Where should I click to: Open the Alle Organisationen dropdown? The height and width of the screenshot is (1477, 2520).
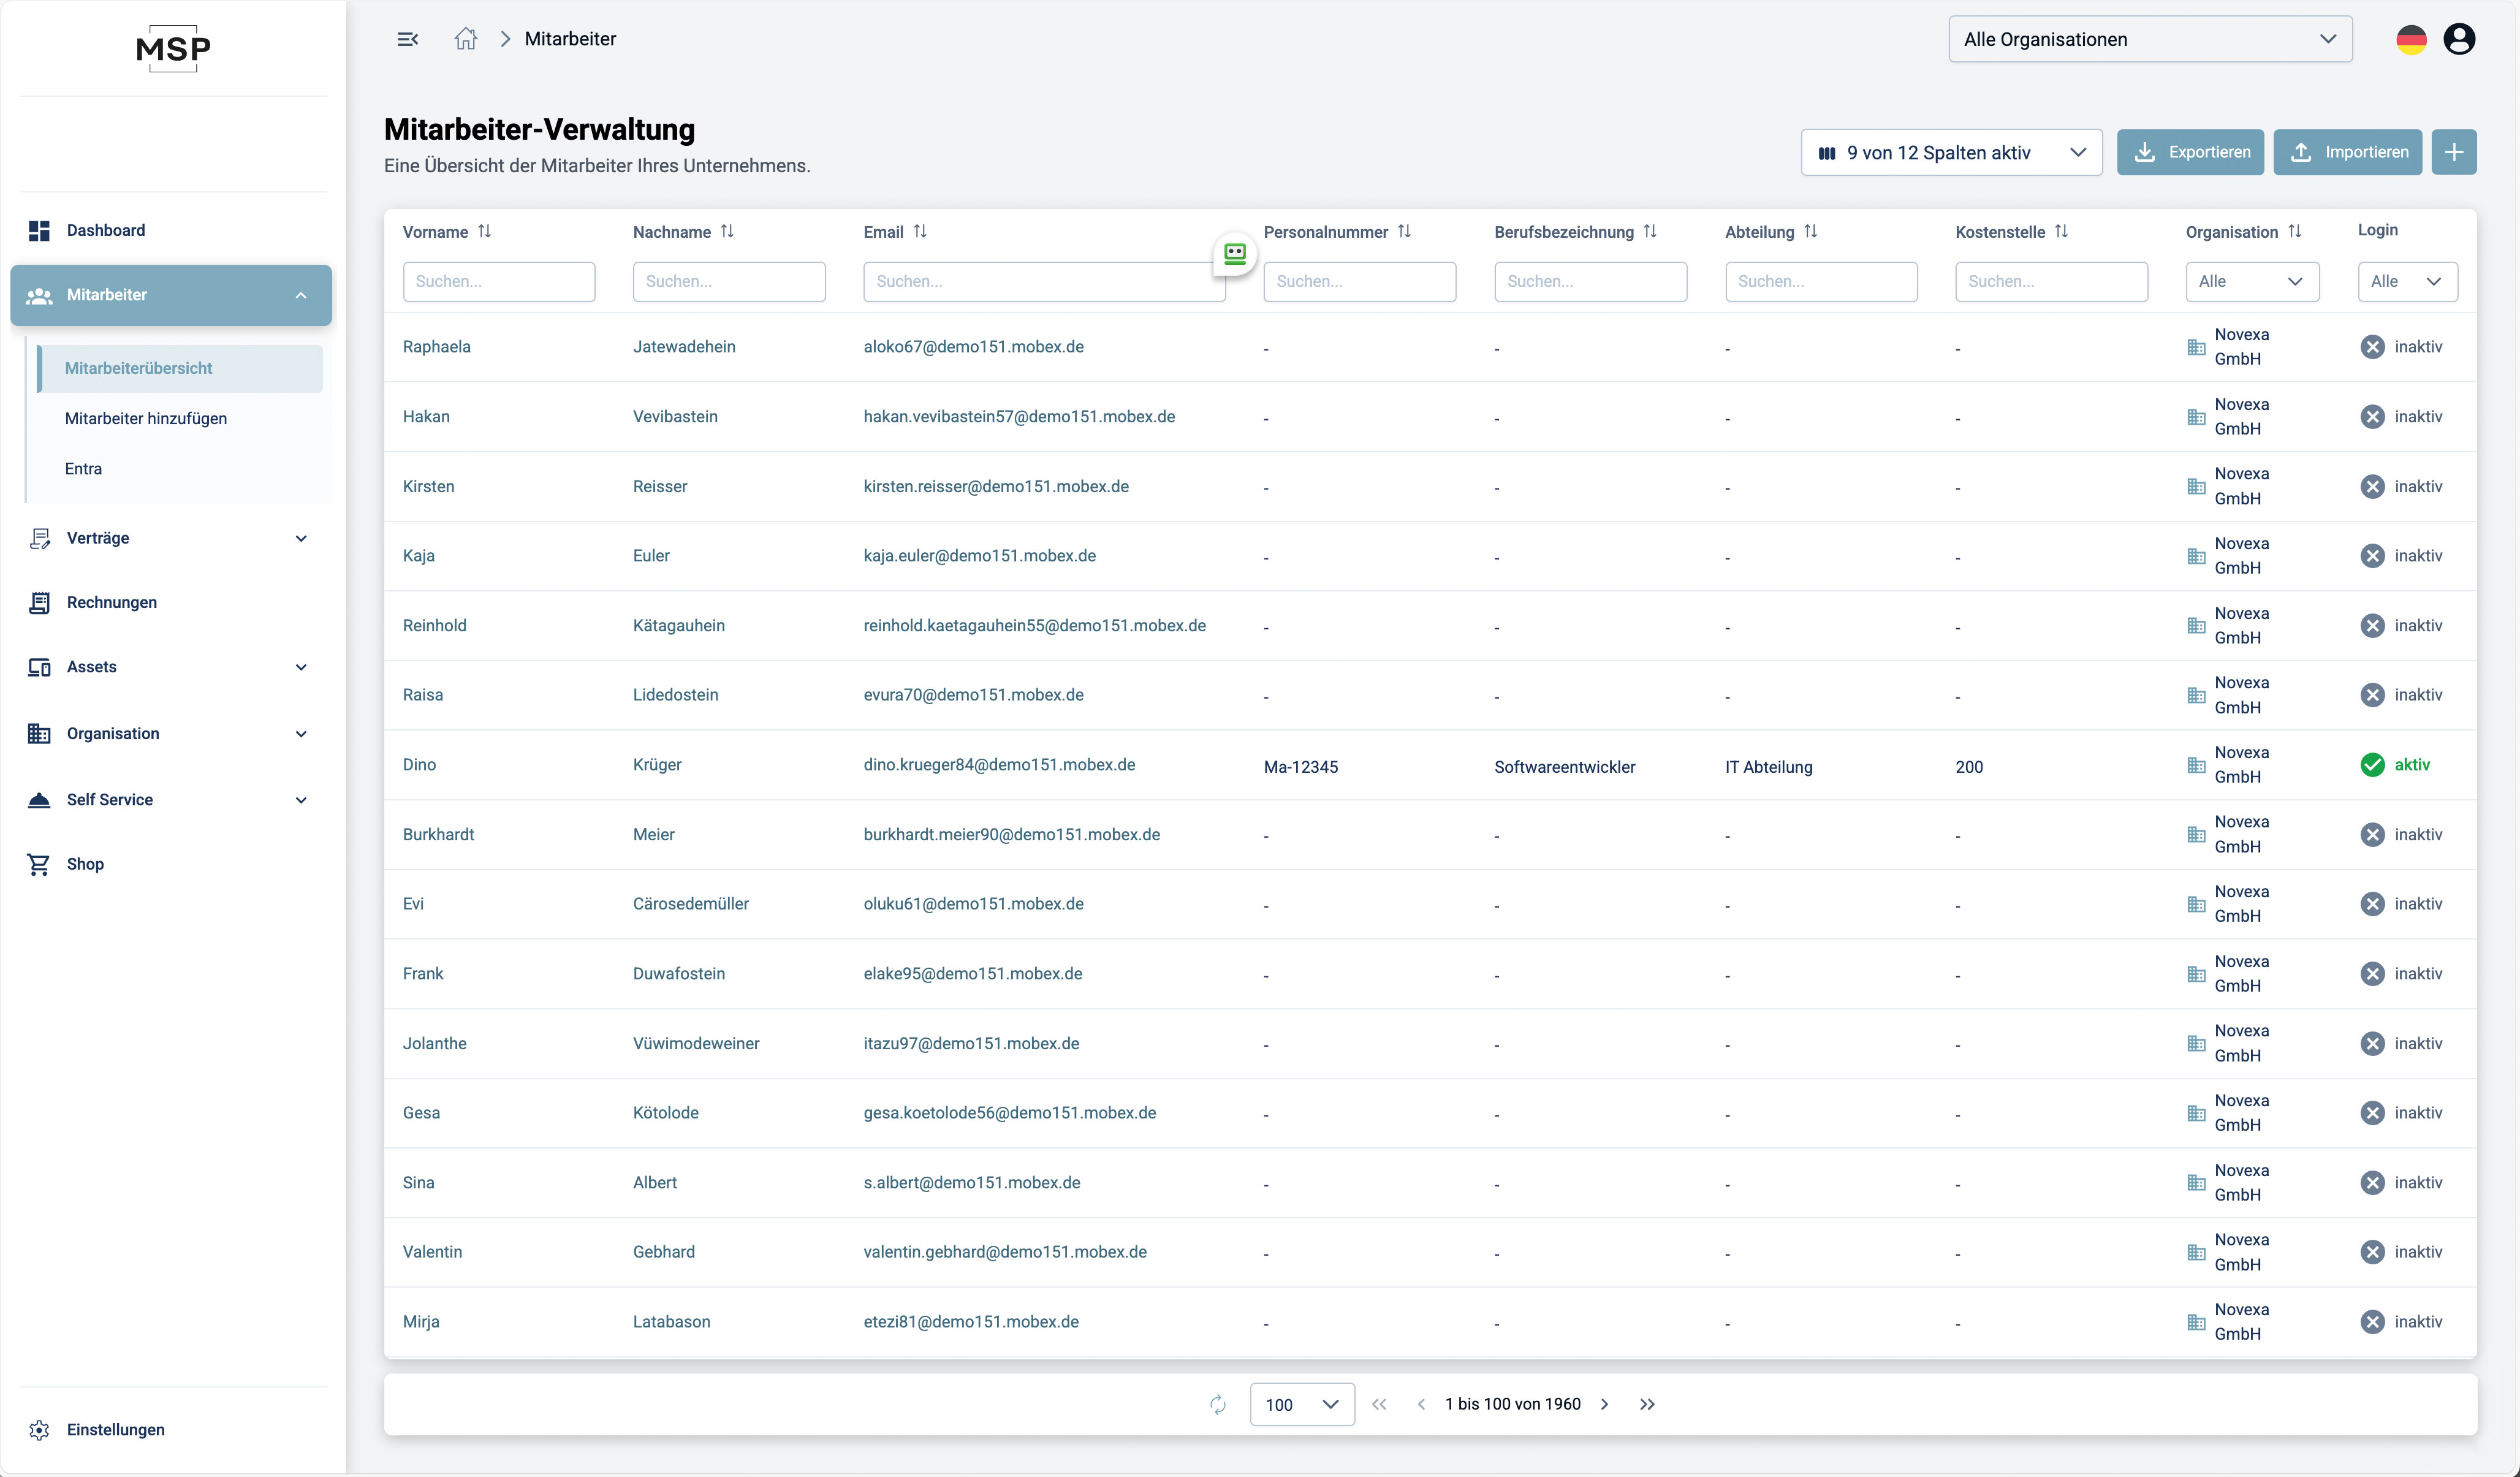(x=2149, y=39)
